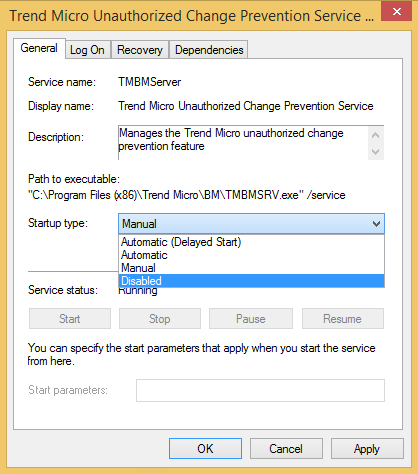The width and height of the screenshot is (418, 474).
Task: Click the Pause service button
Action: click(x=251, y=319)
